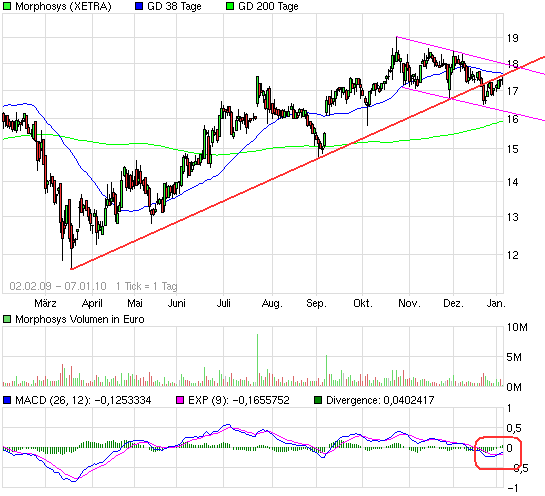Click the September volume spike bar
Image resolution: width=545 pixels, height=496 pixels.
point(326,371)
